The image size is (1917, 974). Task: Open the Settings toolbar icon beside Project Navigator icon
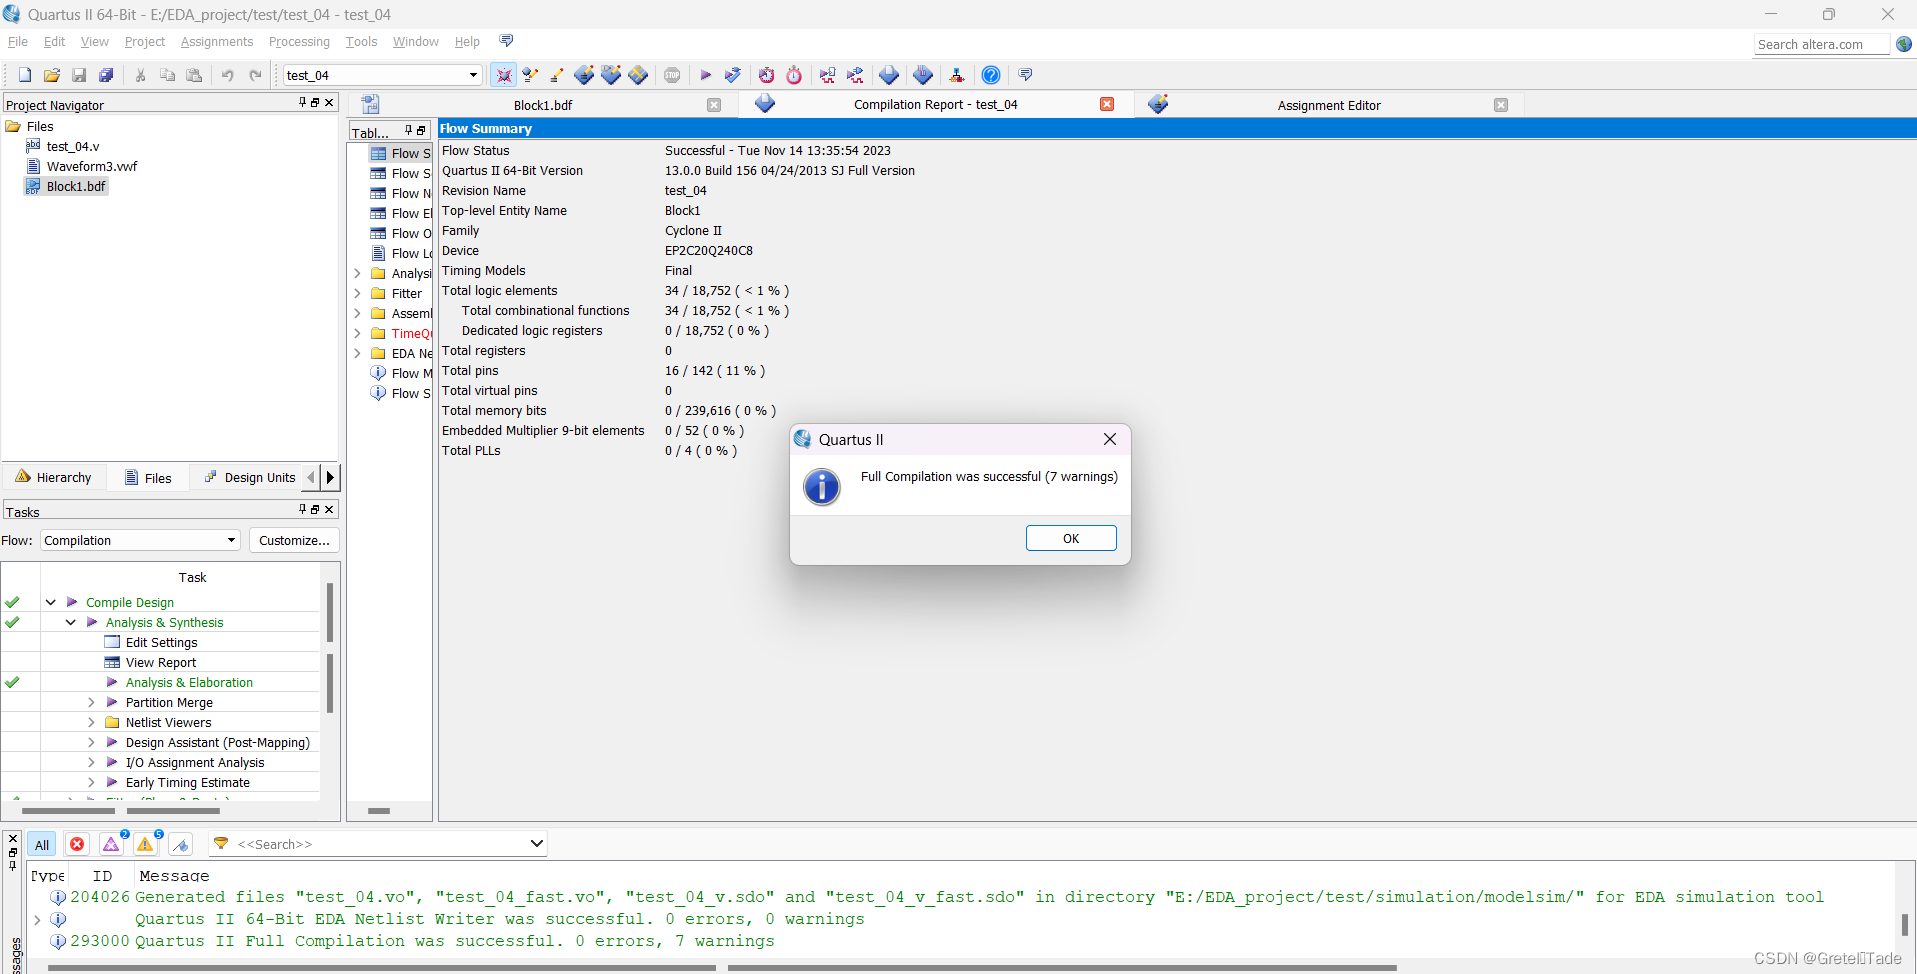(530, 75)
